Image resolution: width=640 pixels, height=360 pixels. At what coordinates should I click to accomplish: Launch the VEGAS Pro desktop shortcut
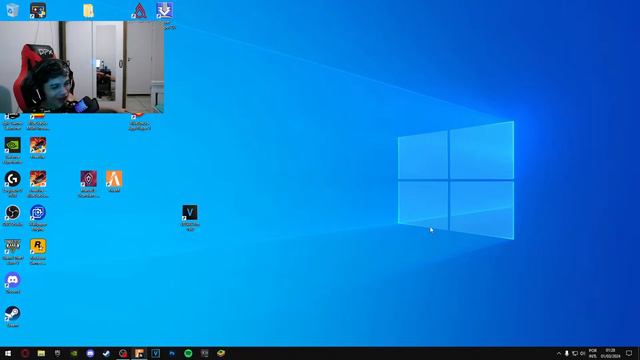(x=190, y=218)
